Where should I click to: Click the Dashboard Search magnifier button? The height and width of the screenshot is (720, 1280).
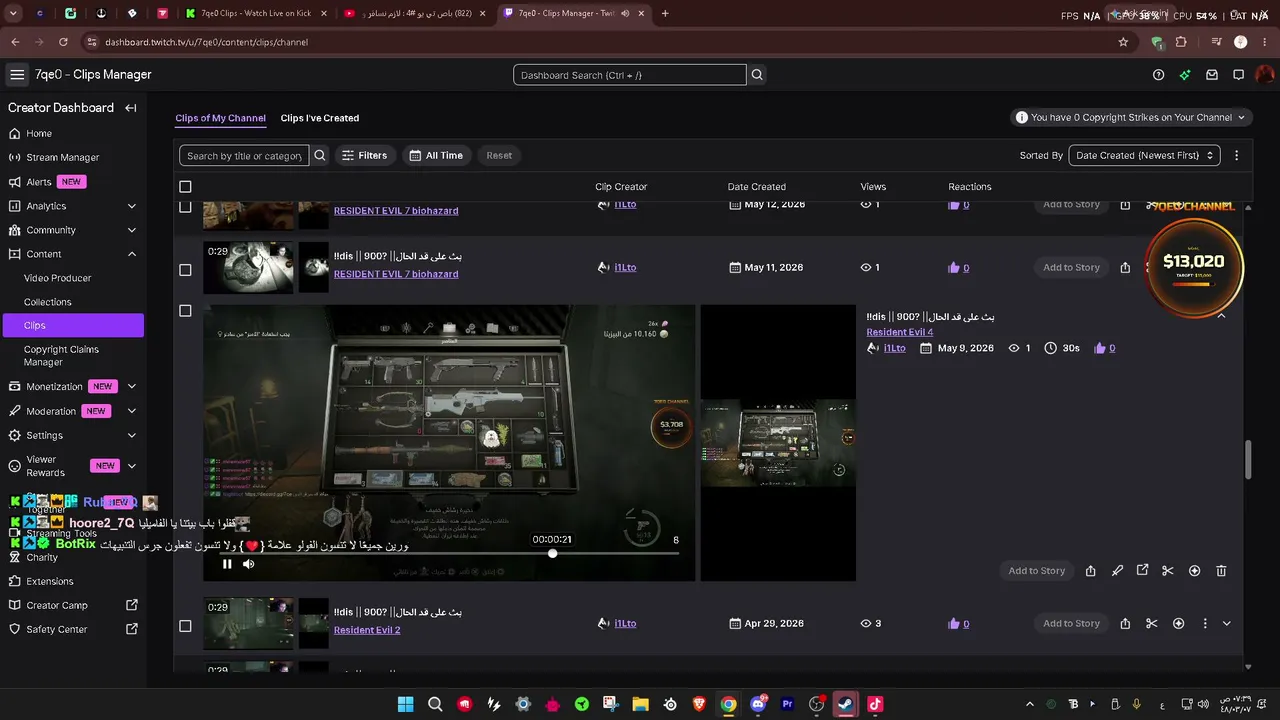[757, 75]
